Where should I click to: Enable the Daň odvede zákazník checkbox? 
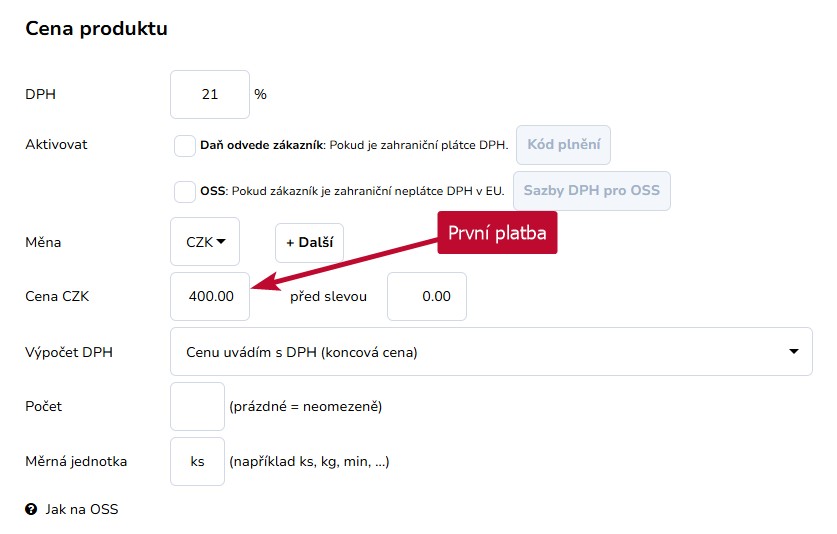[x=185, y=146]
